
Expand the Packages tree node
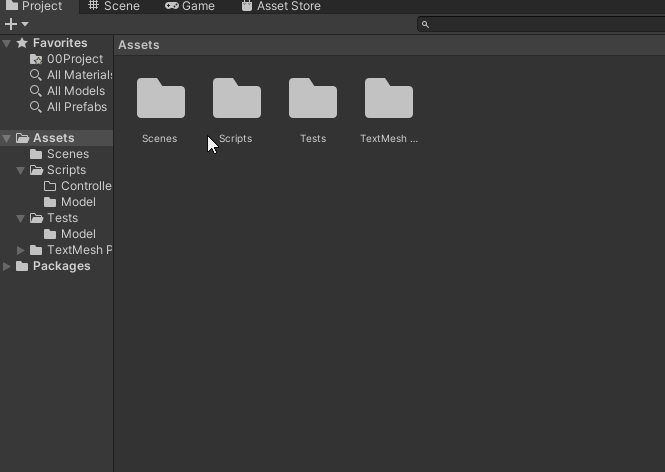(x=6, y=266)
